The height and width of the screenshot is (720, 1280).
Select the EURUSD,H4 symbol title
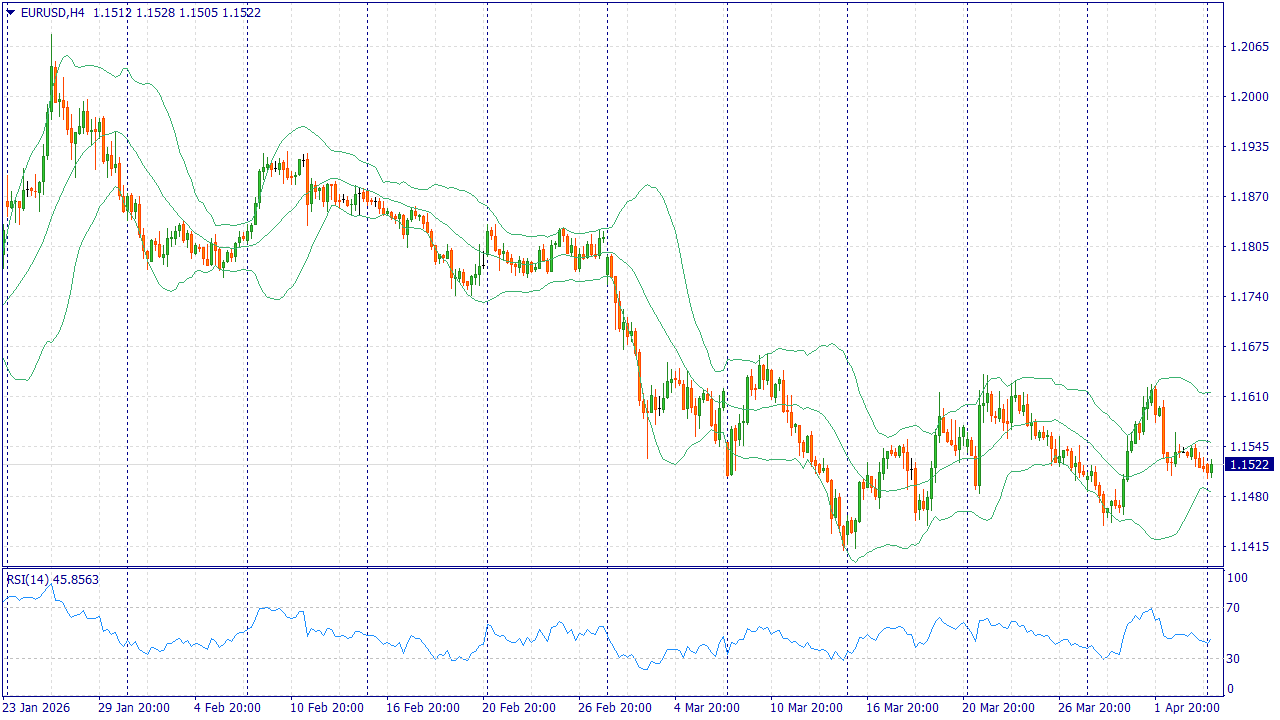[52, 13]
